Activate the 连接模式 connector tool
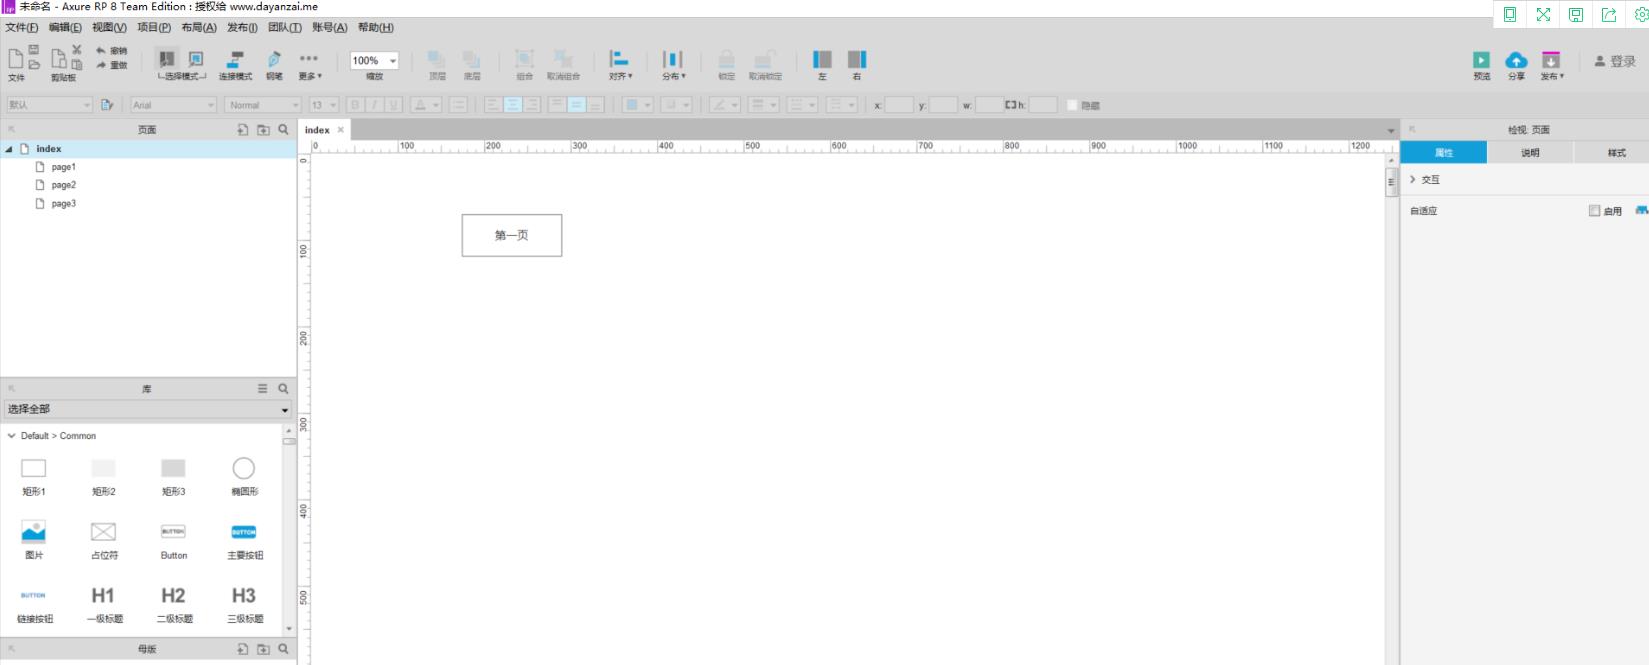 (235, 61)
